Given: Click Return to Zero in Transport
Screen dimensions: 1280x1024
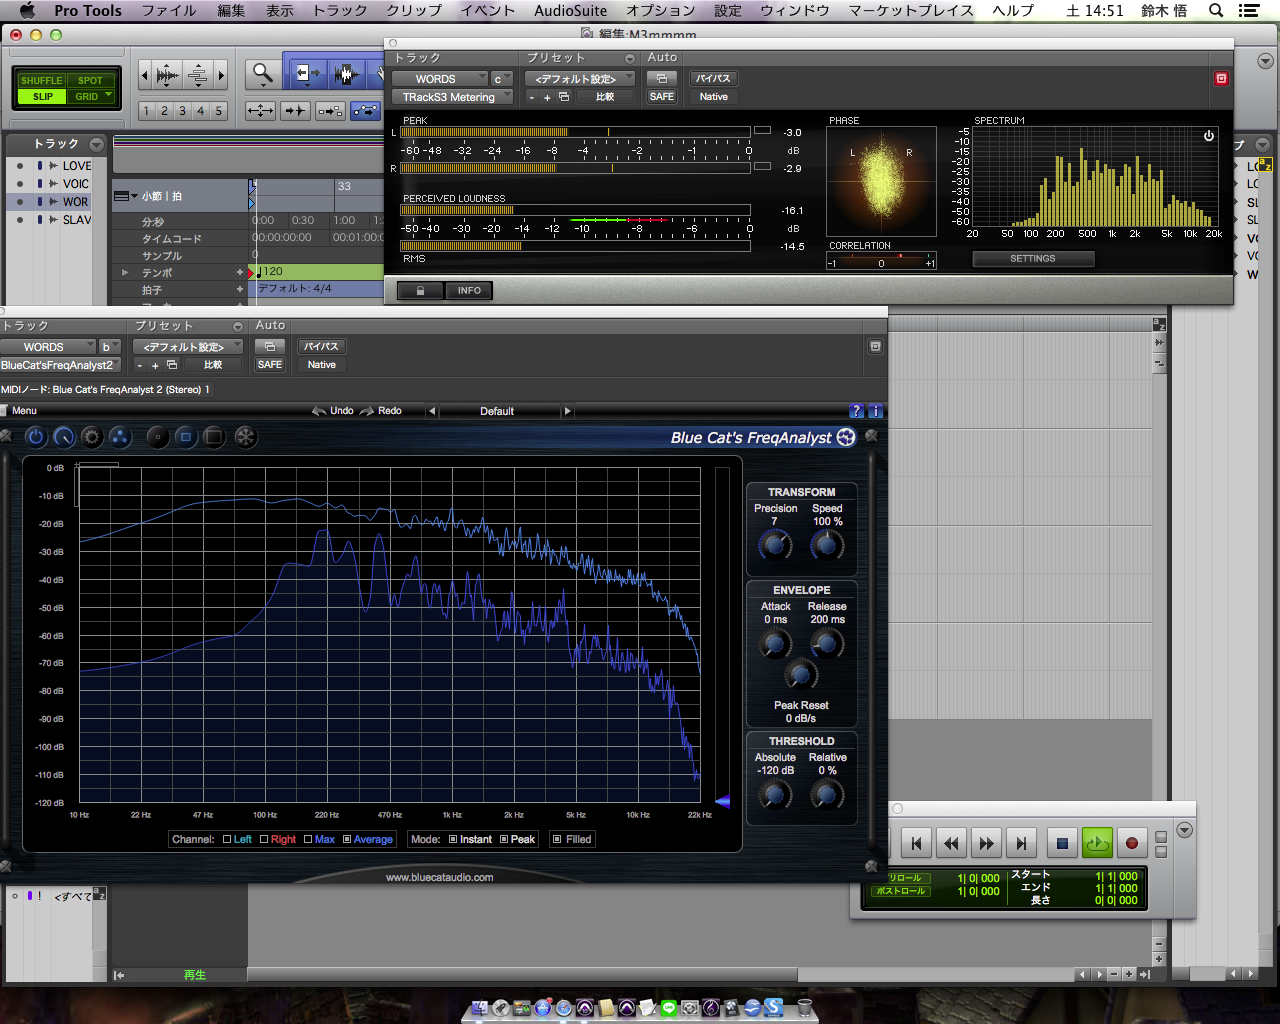Looking at the screenshot, I should pos(916,844).
